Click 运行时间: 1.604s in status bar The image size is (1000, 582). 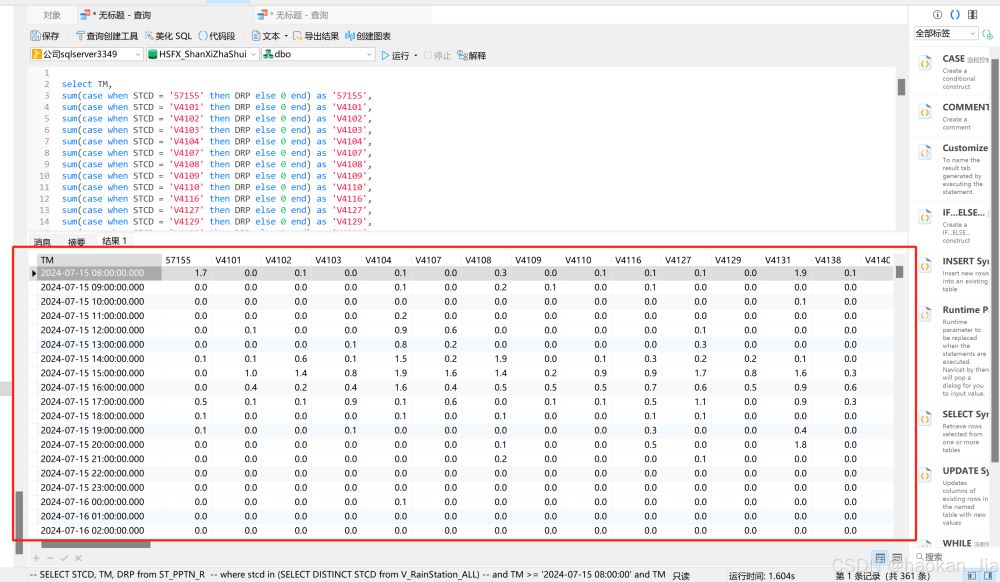coord(761,576)
